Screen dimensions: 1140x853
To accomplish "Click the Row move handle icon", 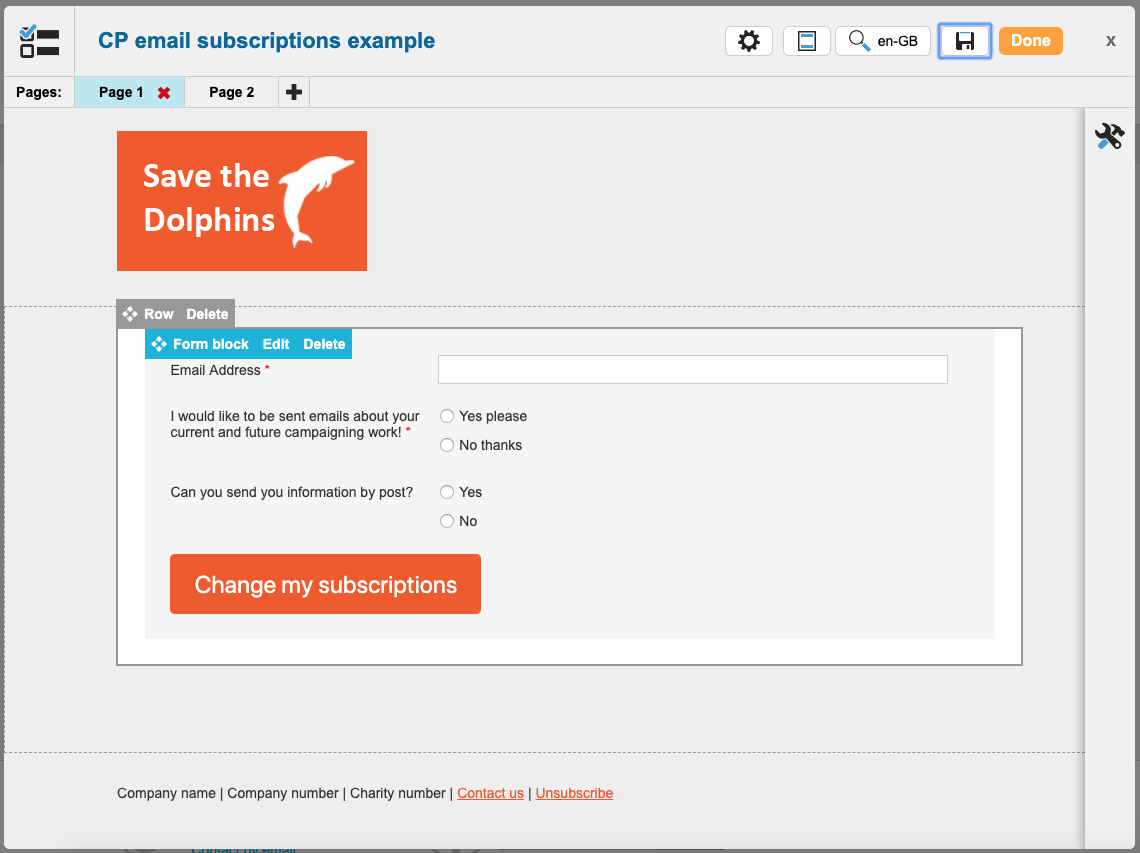I will click(x=130, y=314).
